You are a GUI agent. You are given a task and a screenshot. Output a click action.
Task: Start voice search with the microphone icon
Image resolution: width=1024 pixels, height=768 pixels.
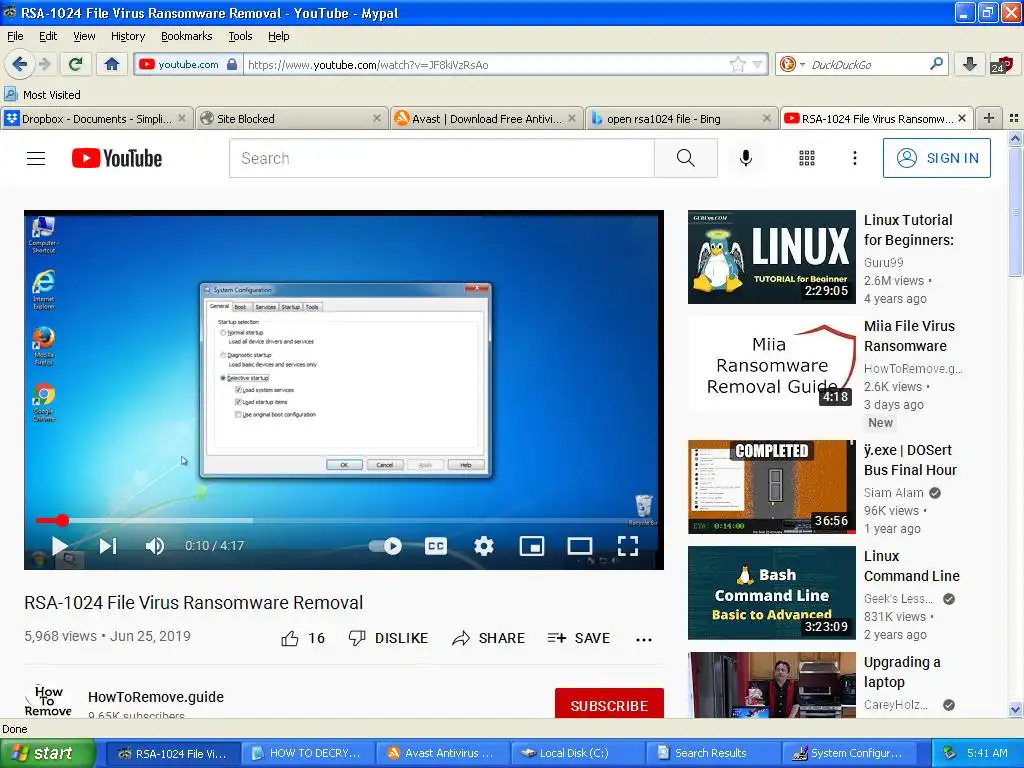point(746,158)
